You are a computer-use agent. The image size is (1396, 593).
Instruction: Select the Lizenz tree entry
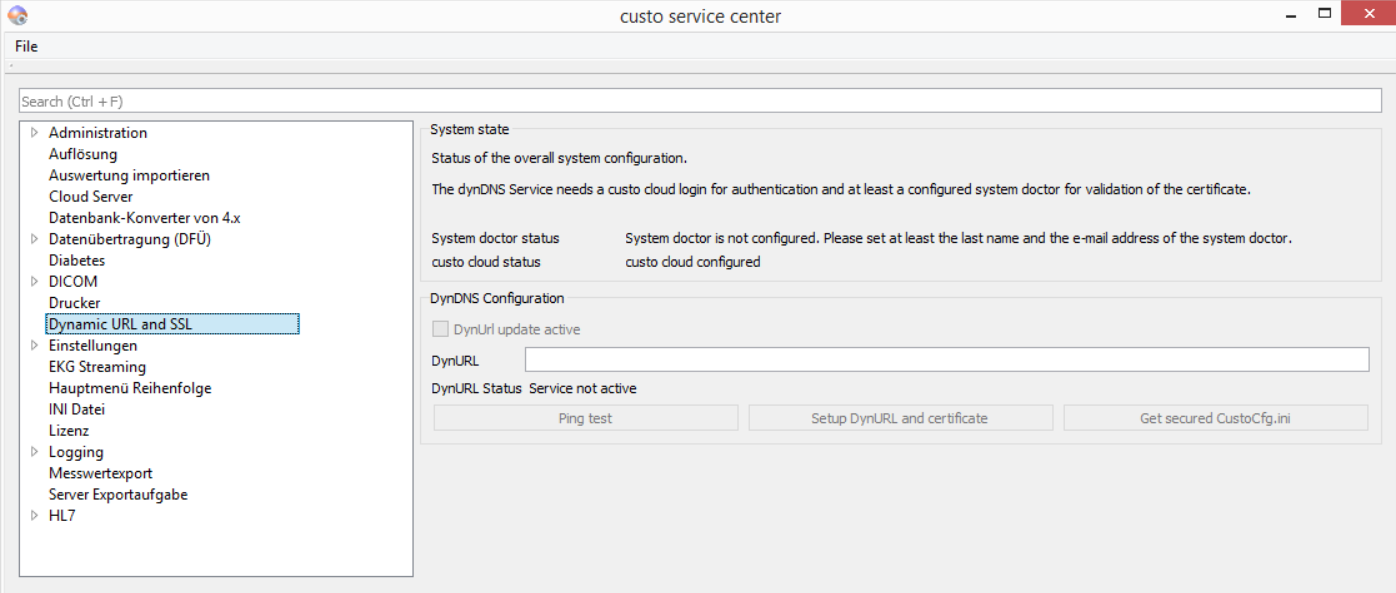[x=69, y=430]
